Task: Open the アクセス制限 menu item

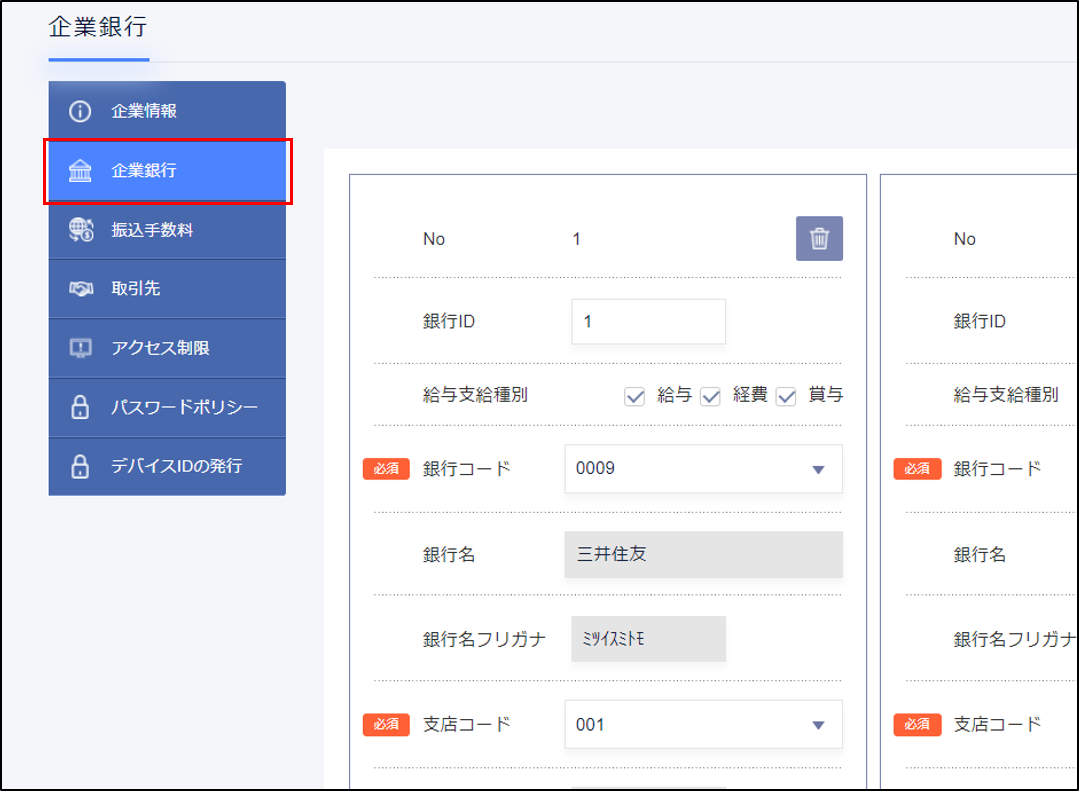Action: [x=167, y=348]
